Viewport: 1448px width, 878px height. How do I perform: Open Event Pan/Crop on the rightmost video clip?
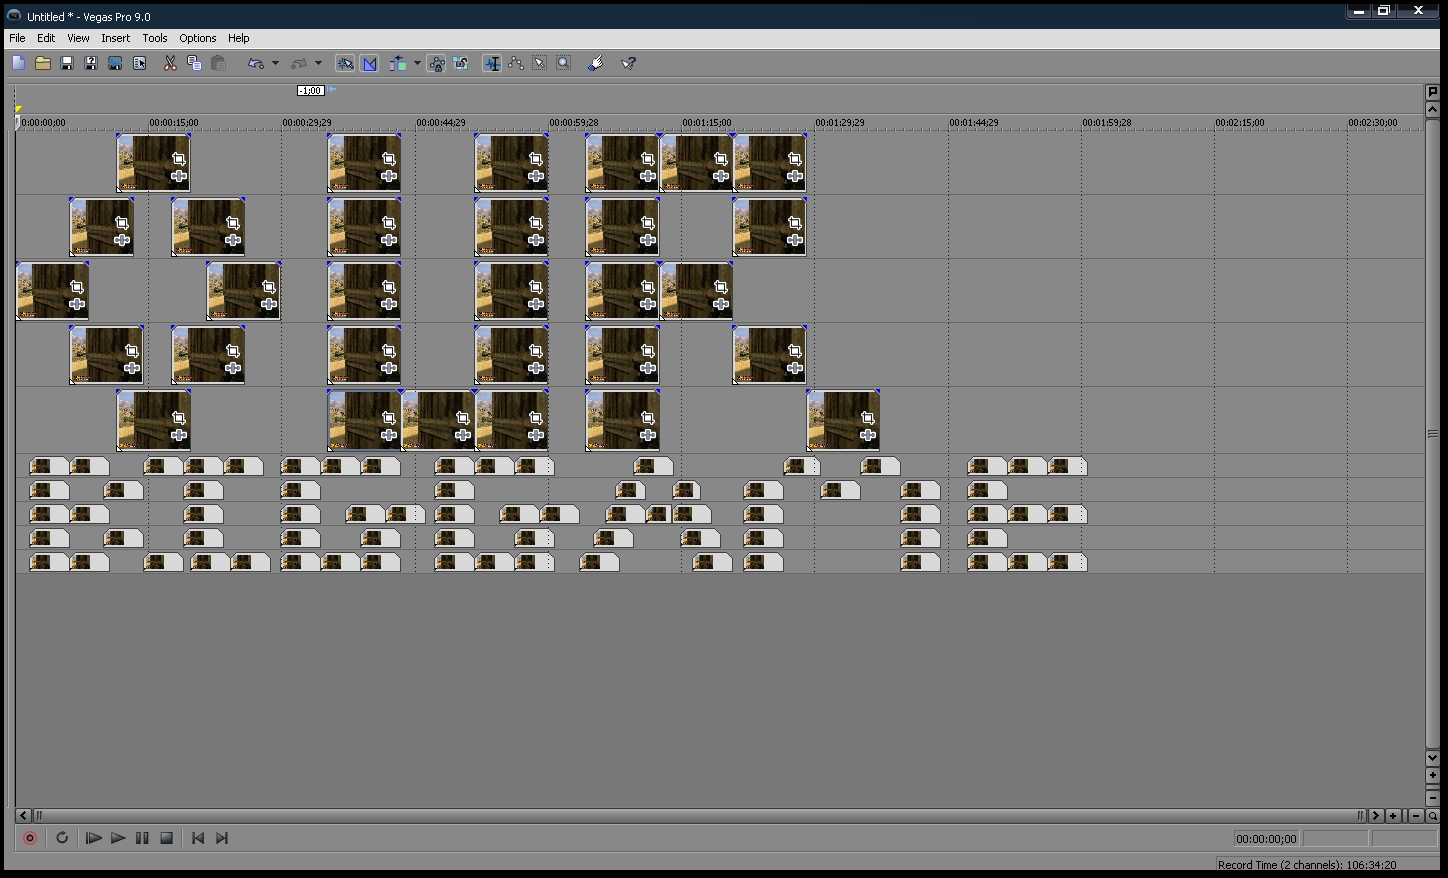pyautogui.click(x=868, y=418)
